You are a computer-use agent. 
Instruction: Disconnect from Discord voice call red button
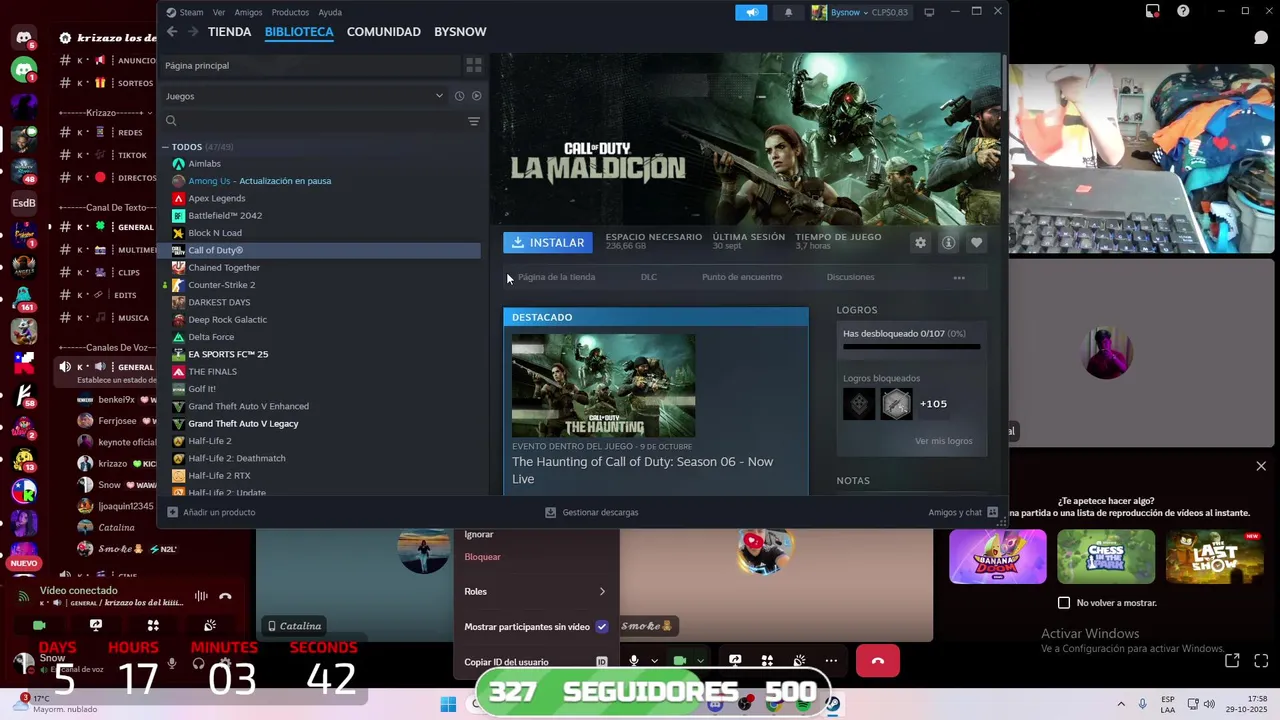[877, 661]
